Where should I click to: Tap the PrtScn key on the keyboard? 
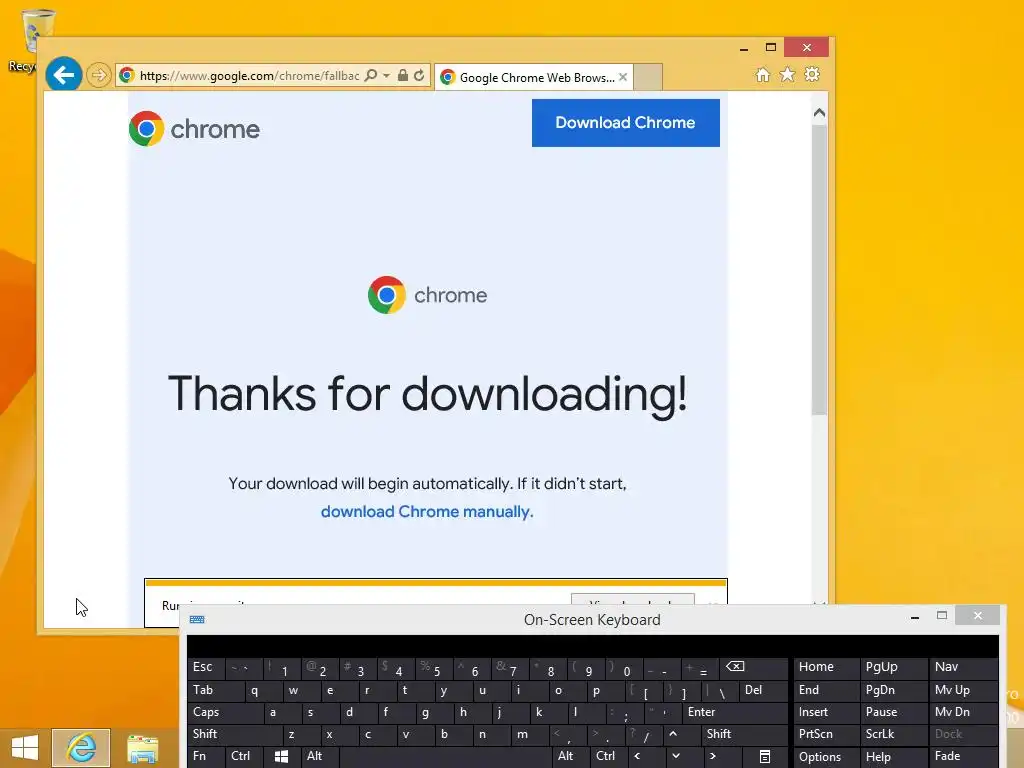click(x=825, y=734)
